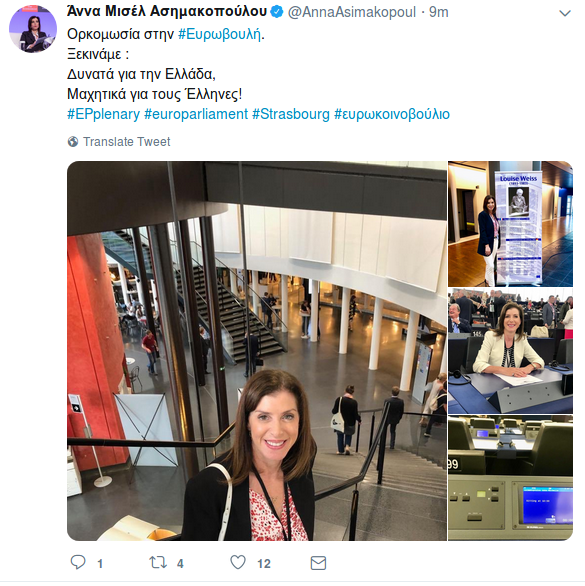Click the globe icon beside Translate Tweet

coord(73,142)
